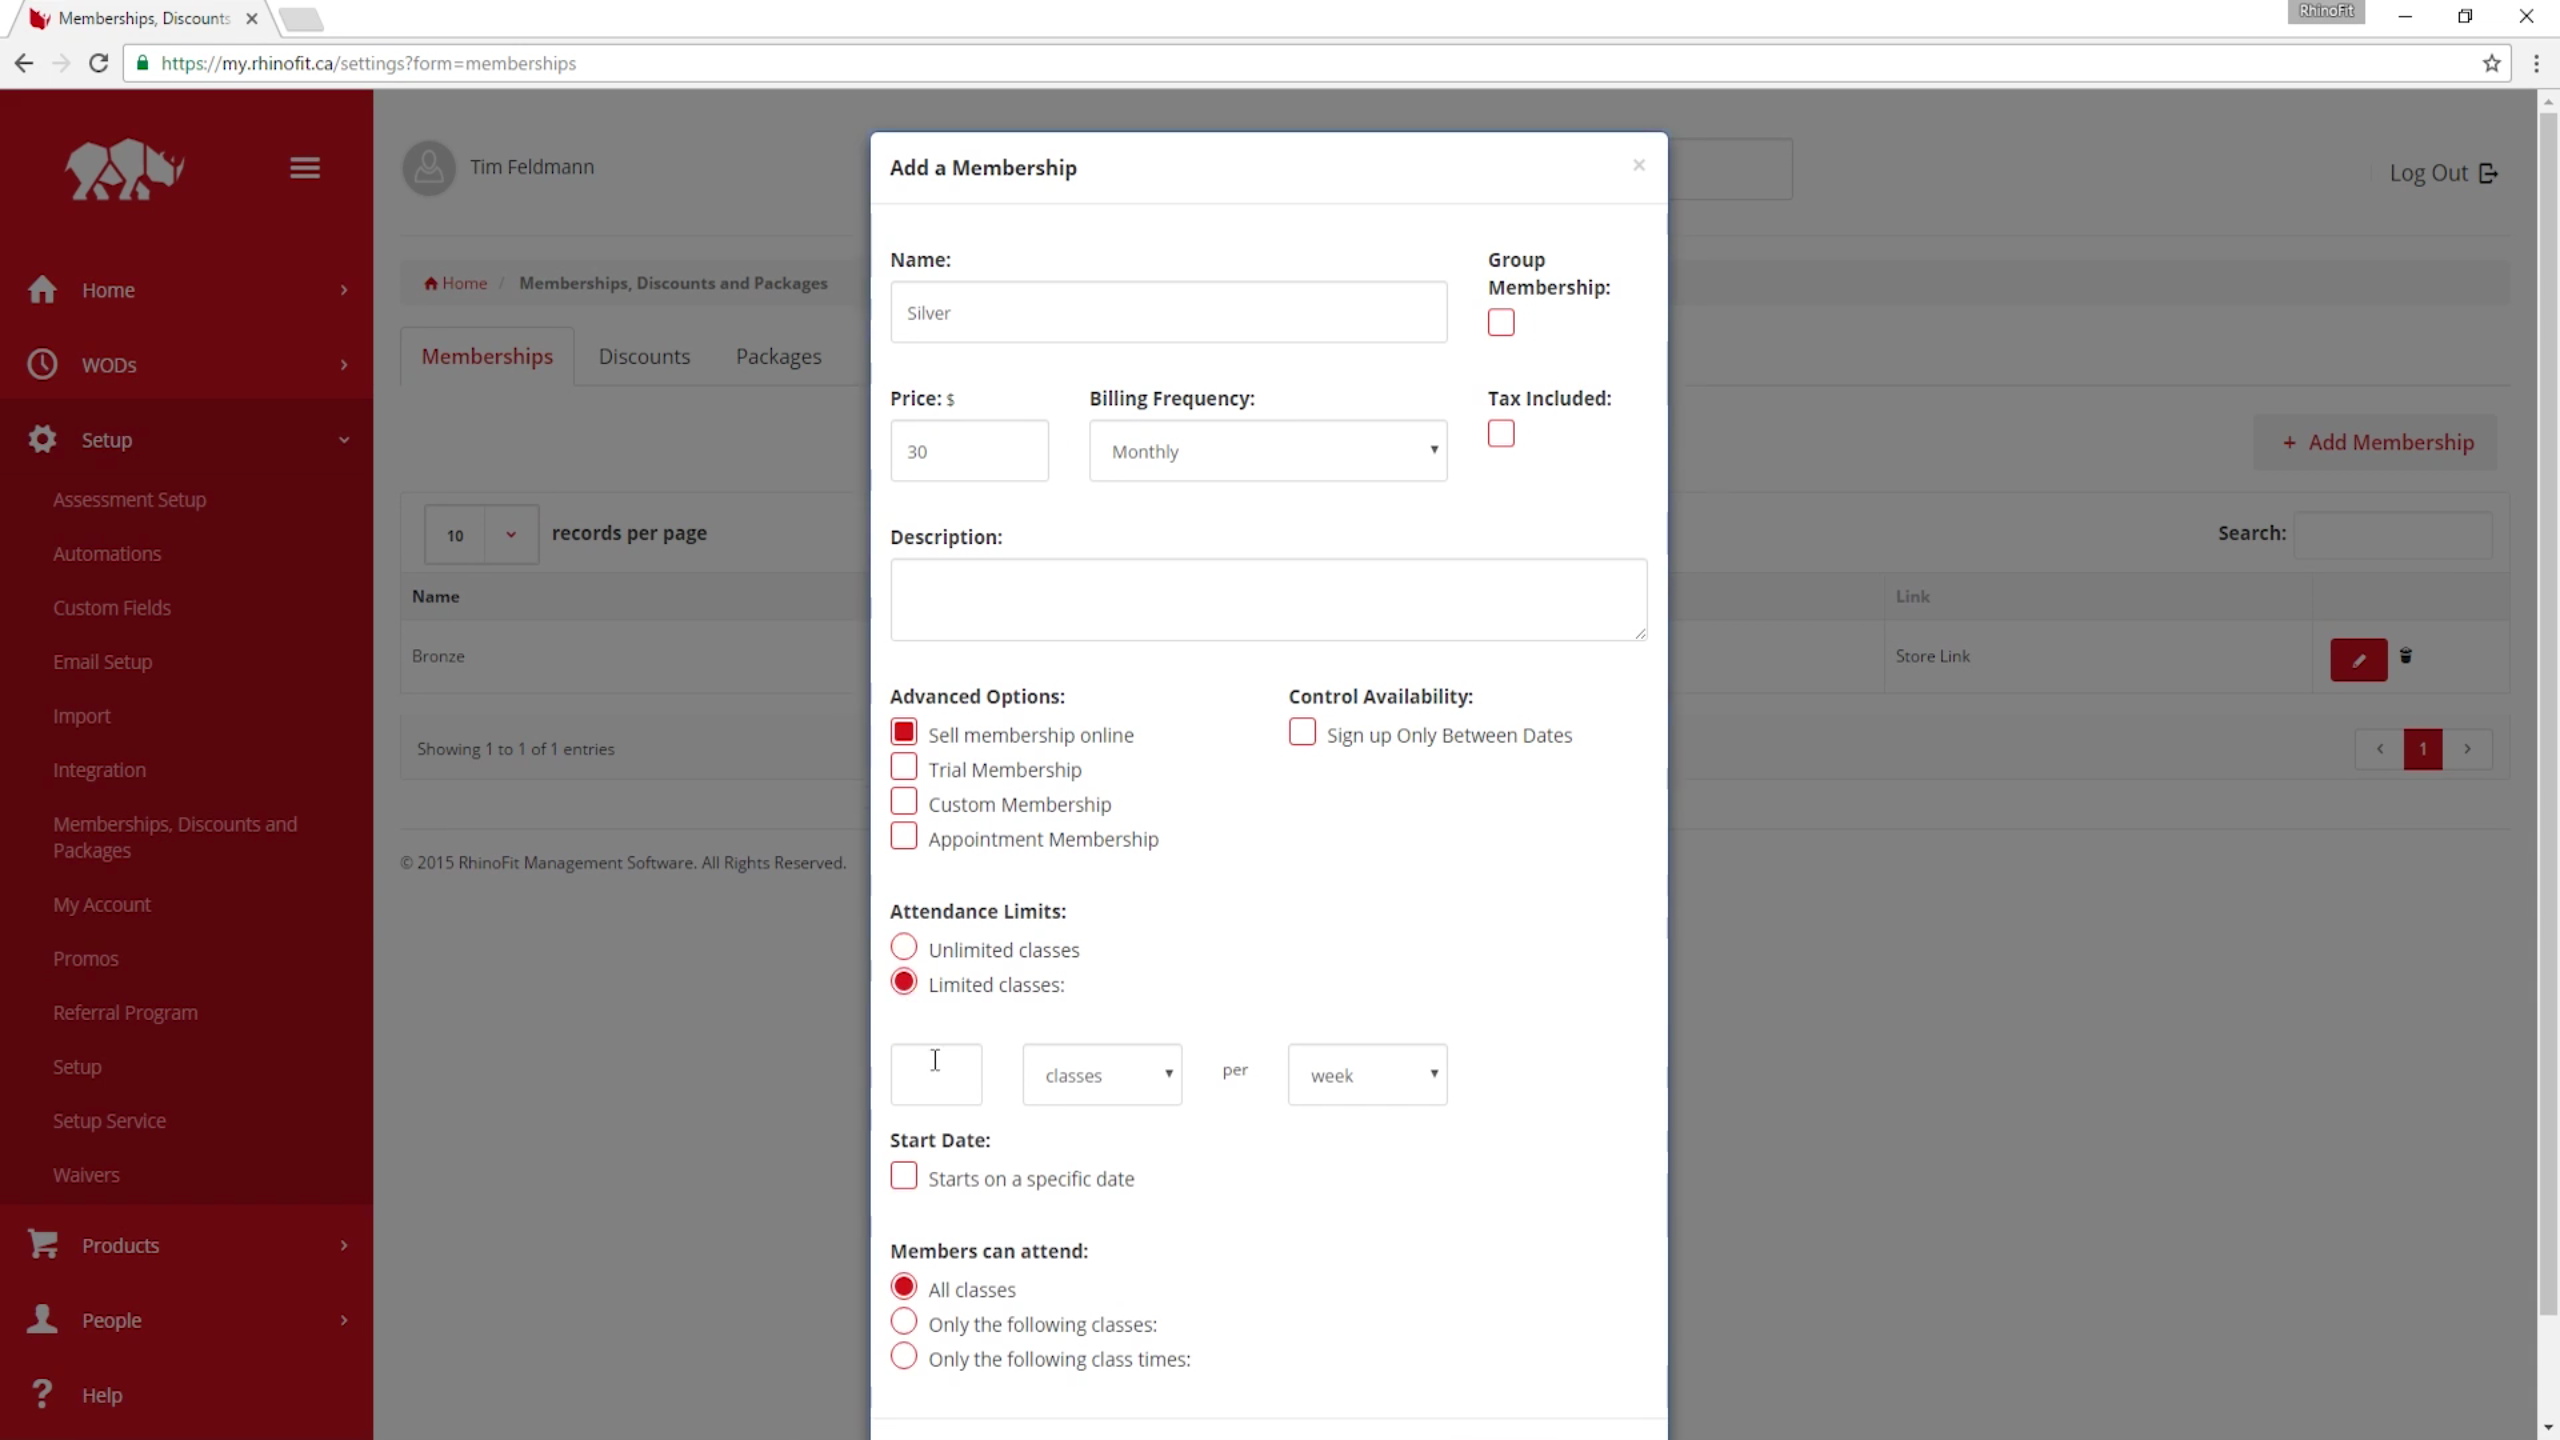The height and width of the screenshot is (1440, 2560).
Task: Click the red pencil edit icon for Bronze
Action: pyautogui.click(x=2358, y=660)
